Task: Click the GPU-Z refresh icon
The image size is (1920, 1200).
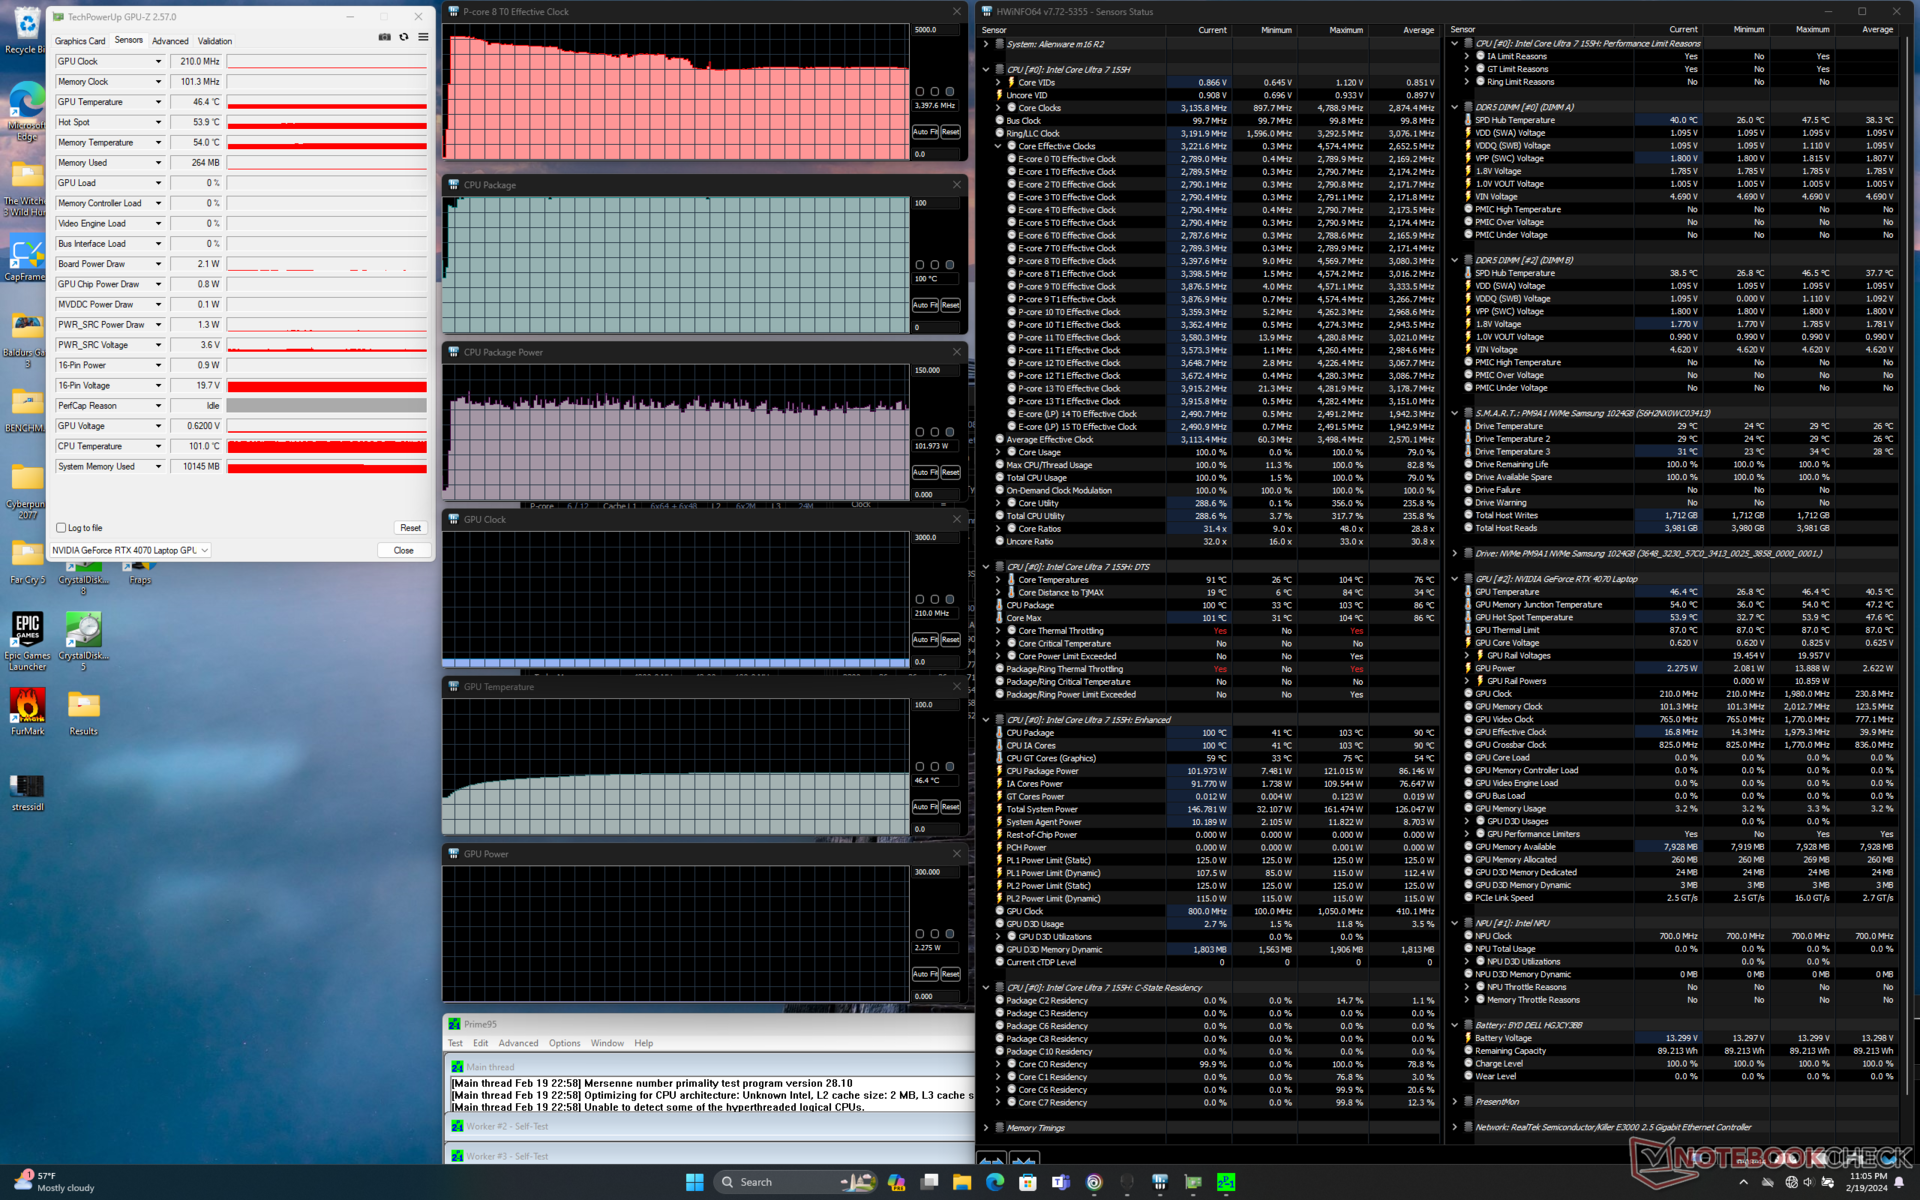Action: tap(404, 37)
